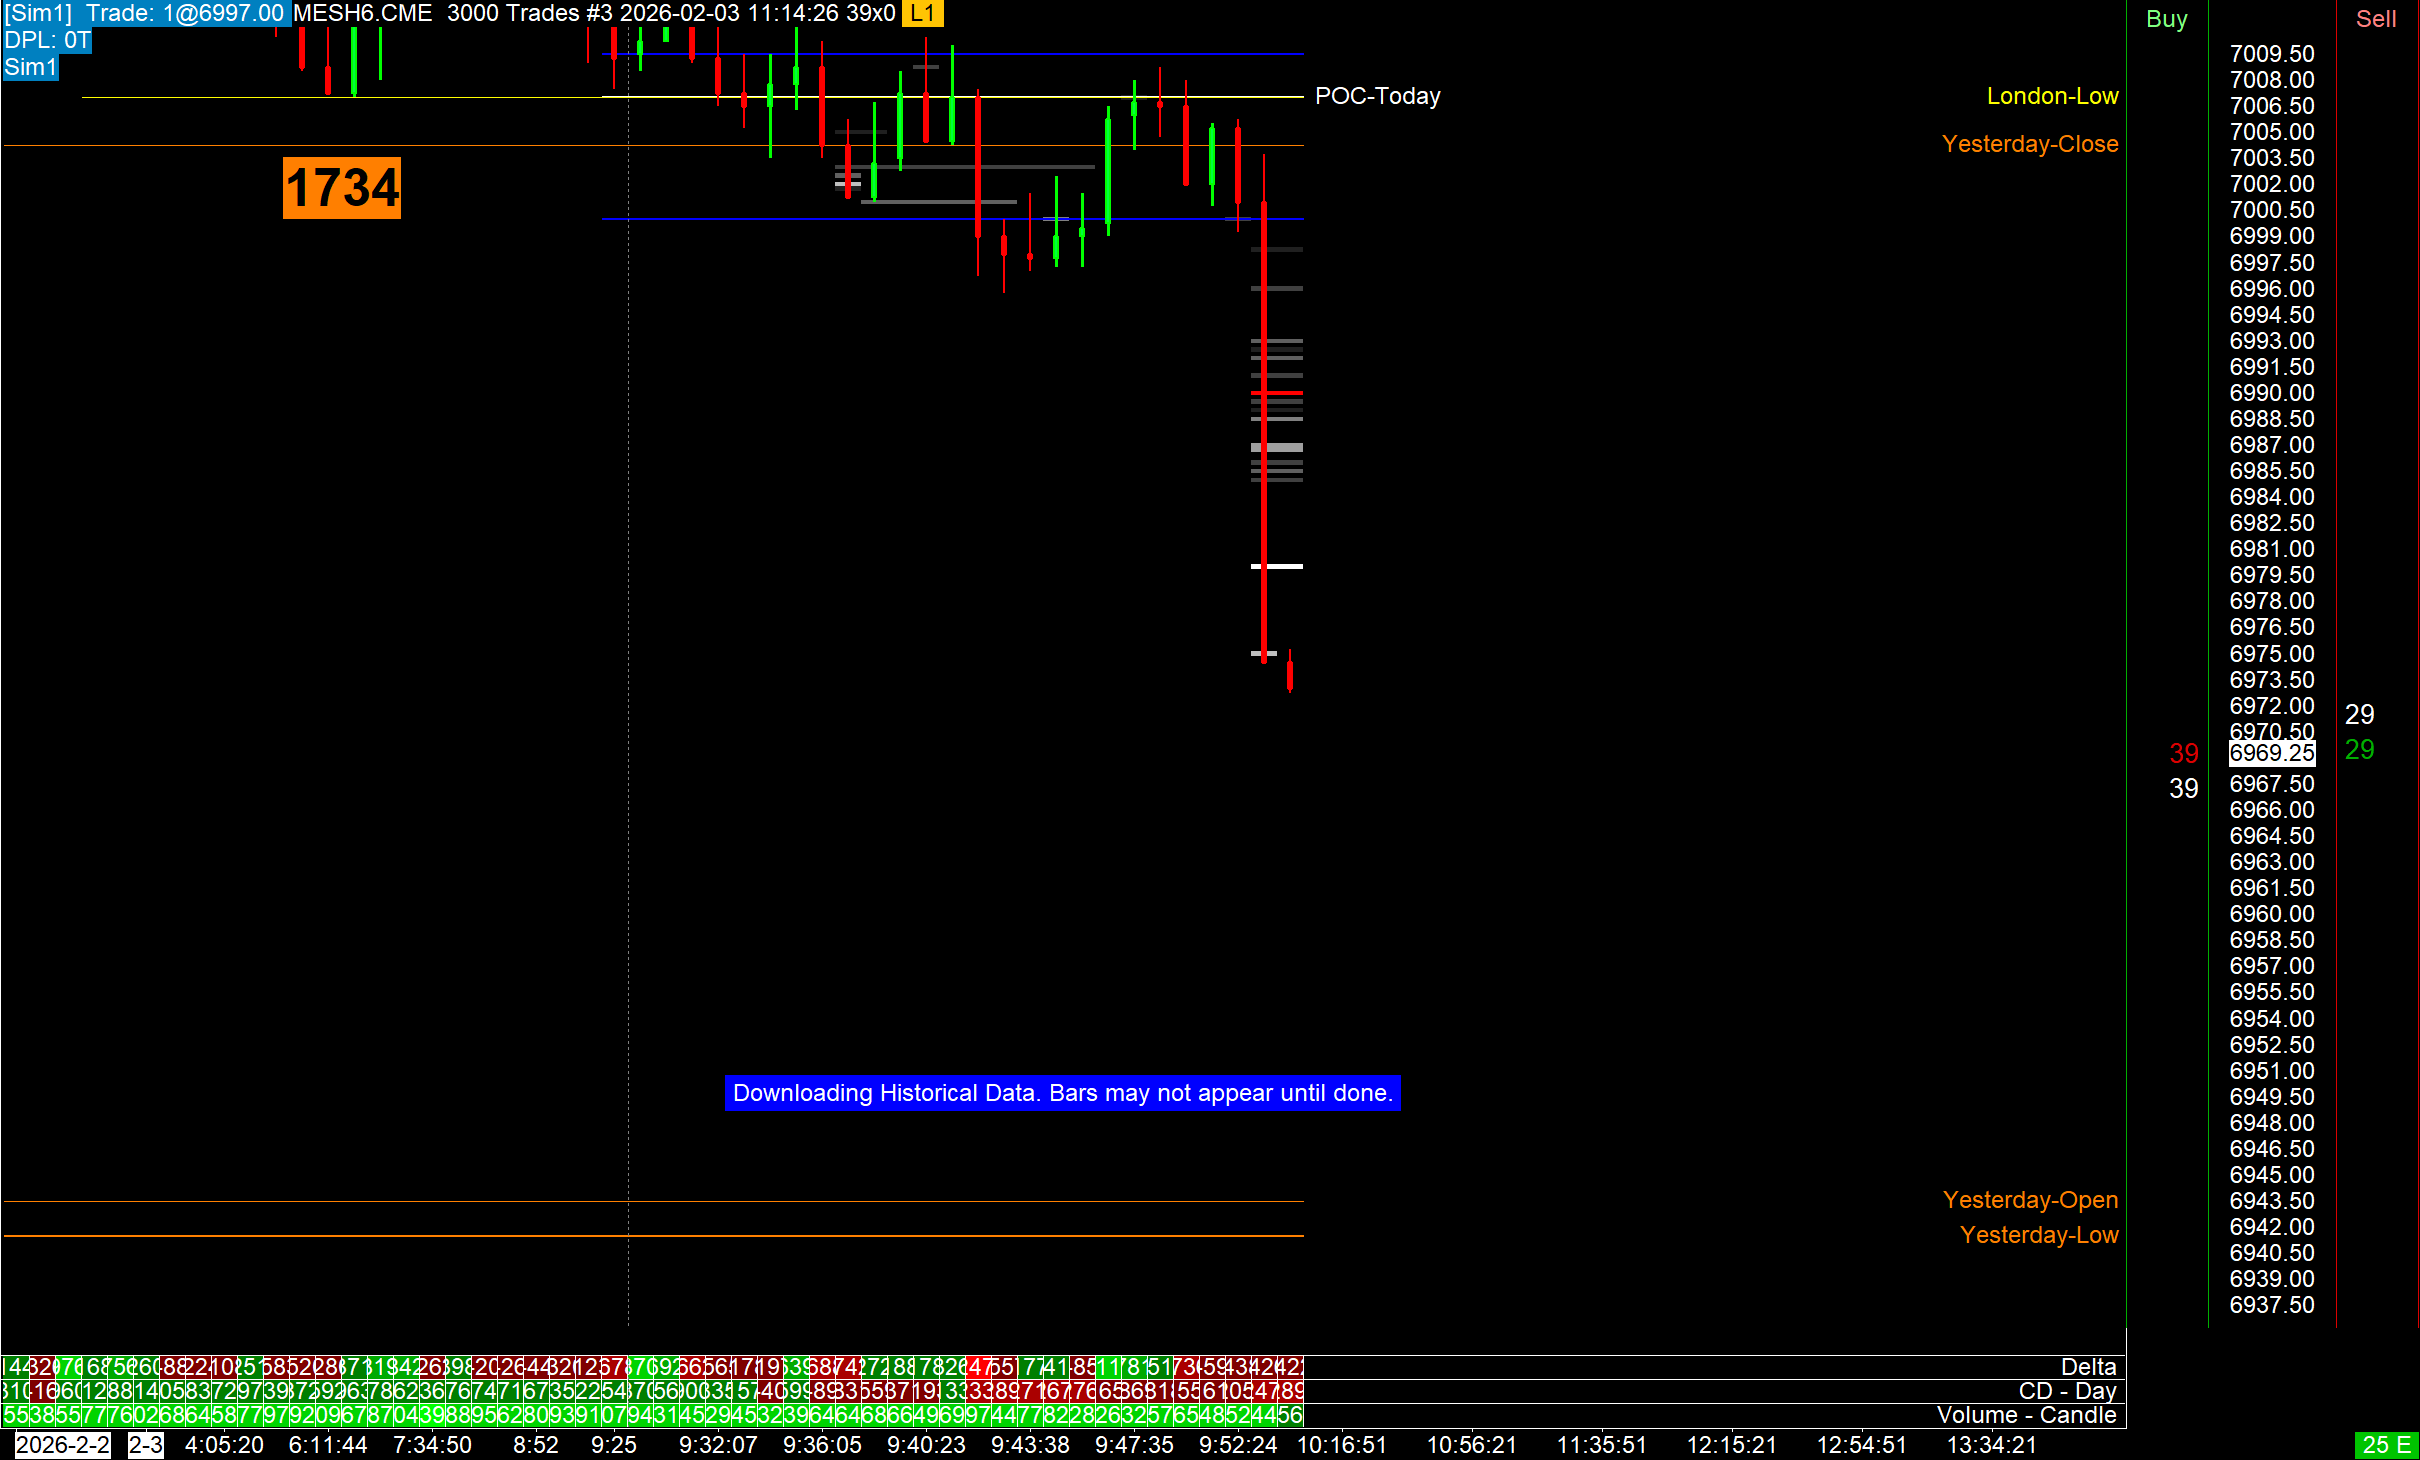Click the [Sim1] Trade: 1@6997.00 position text
The image size is (2420, 1460).
click(x=145, y=14)
